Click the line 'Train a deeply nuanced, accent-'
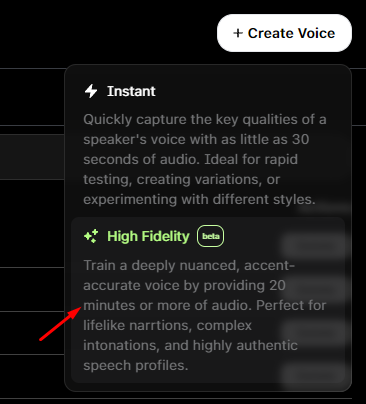366x404 pixels. (x=189, y=266)
